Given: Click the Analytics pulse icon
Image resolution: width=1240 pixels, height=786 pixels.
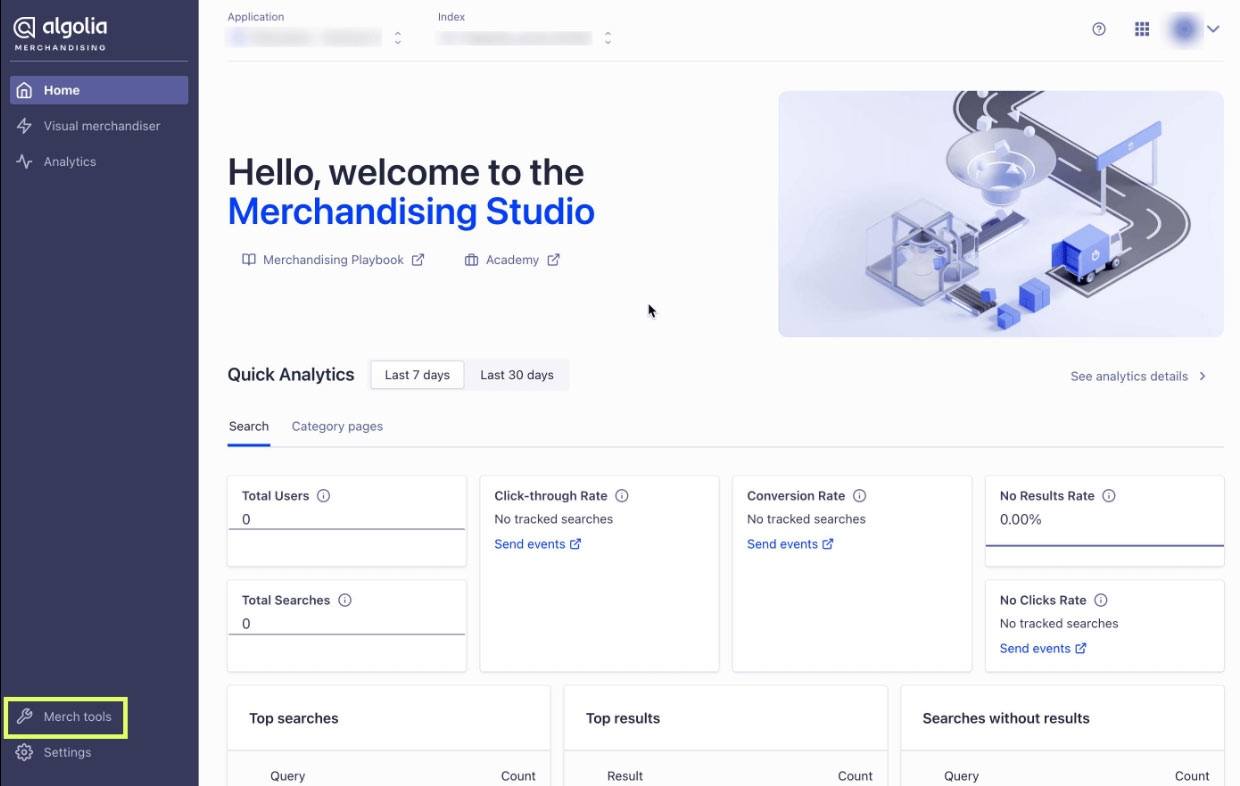Looking at the screenshot, I should click(x=25, y=162).
